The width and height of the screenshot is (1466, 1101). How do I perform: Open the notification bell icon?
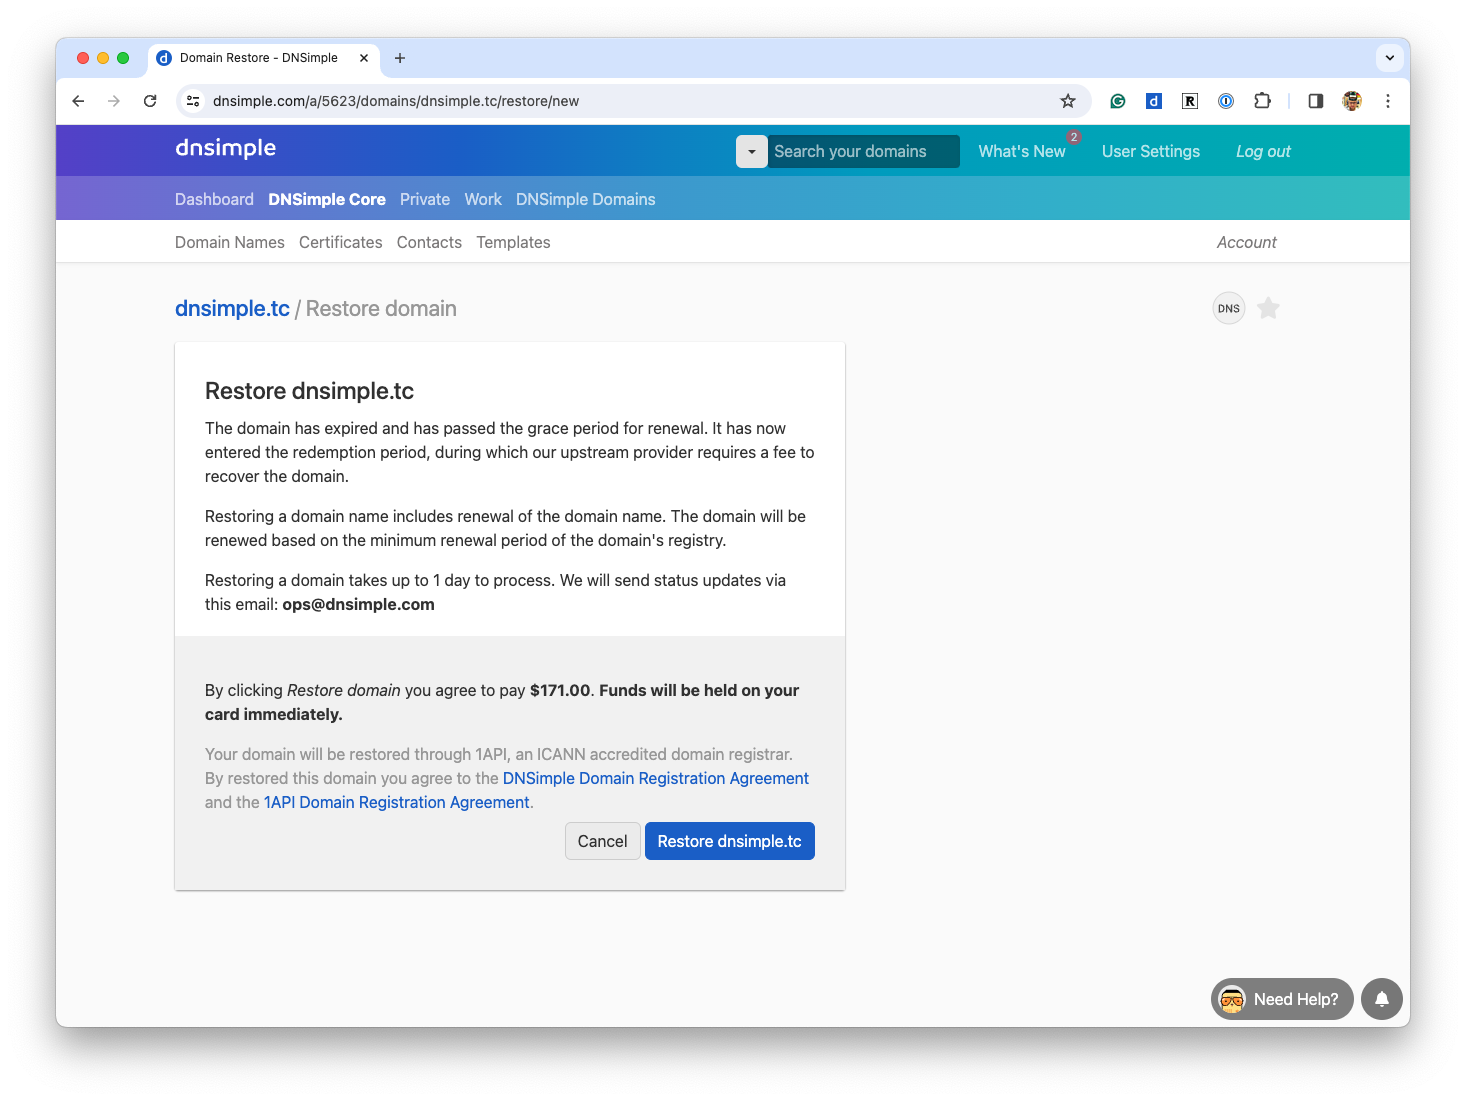[1382, 999]
